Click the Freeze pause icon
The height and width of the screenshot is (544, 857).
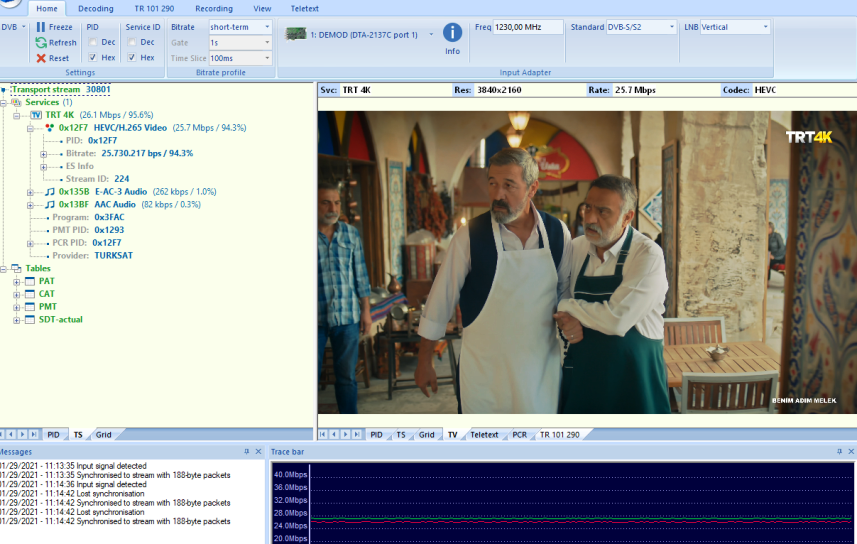coord(41,27)
